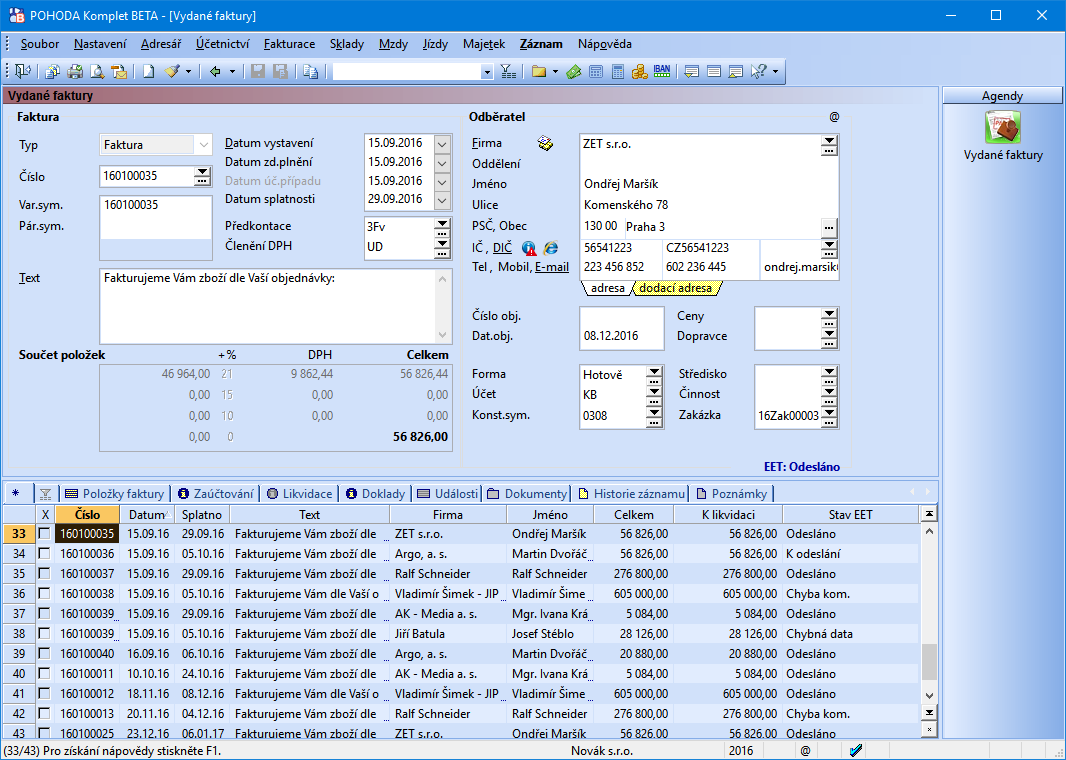Click the address book icon beside Firma

(545, 143)
